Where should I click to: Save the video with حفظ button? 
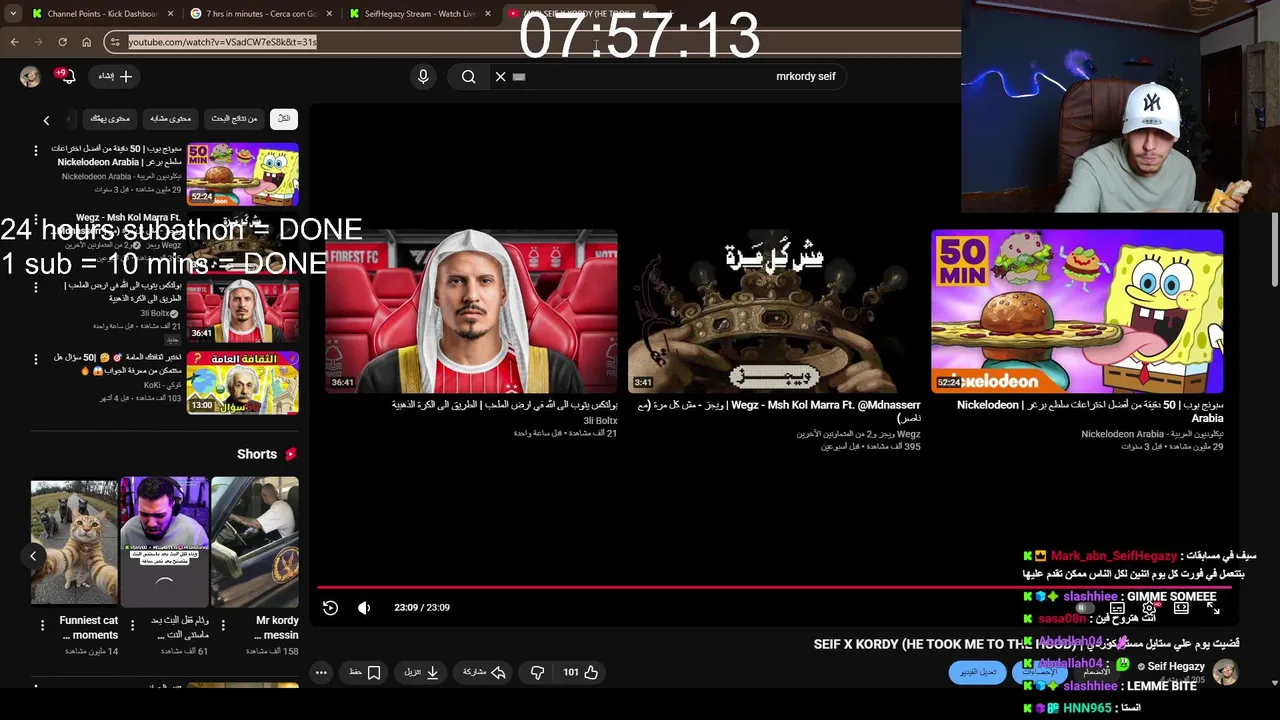point(365,673)
